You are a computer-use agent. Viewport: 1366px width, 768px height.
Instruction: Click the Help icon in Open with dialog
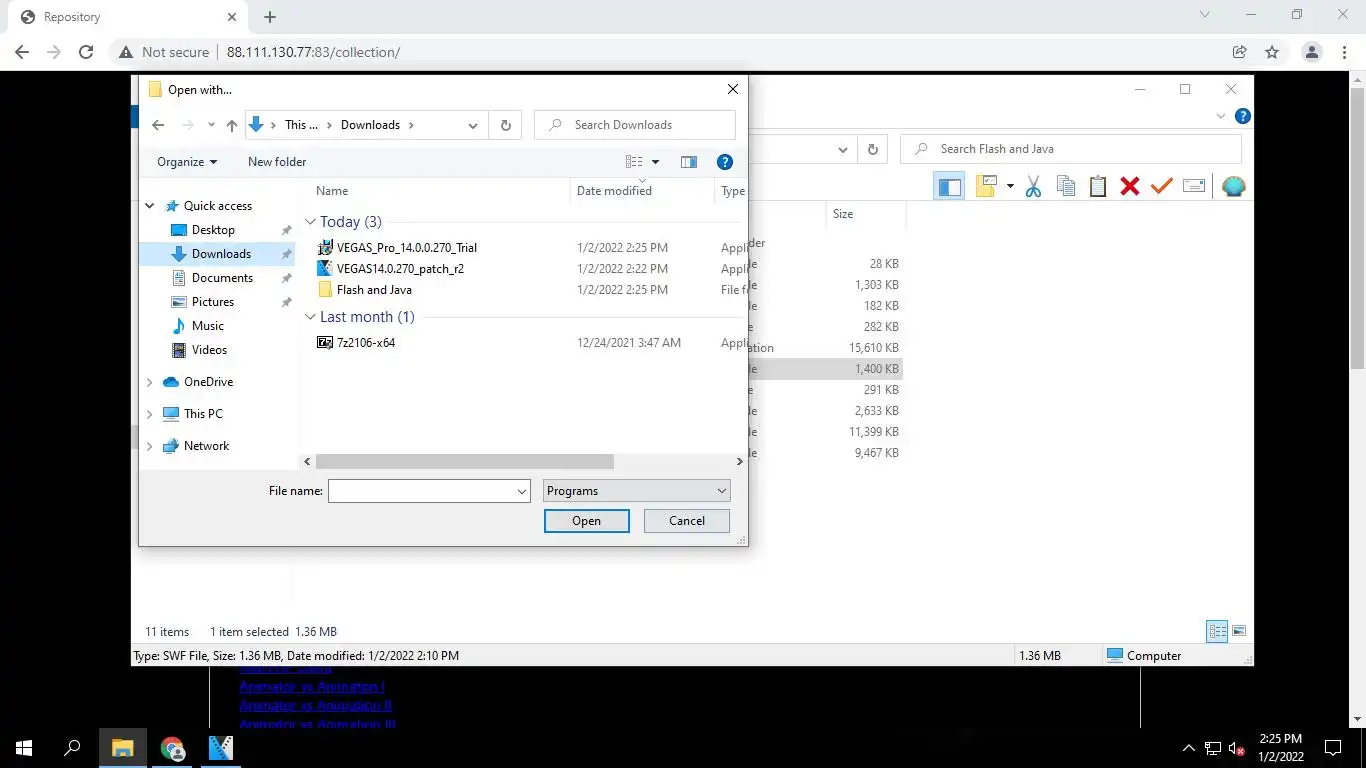point(725,162)
